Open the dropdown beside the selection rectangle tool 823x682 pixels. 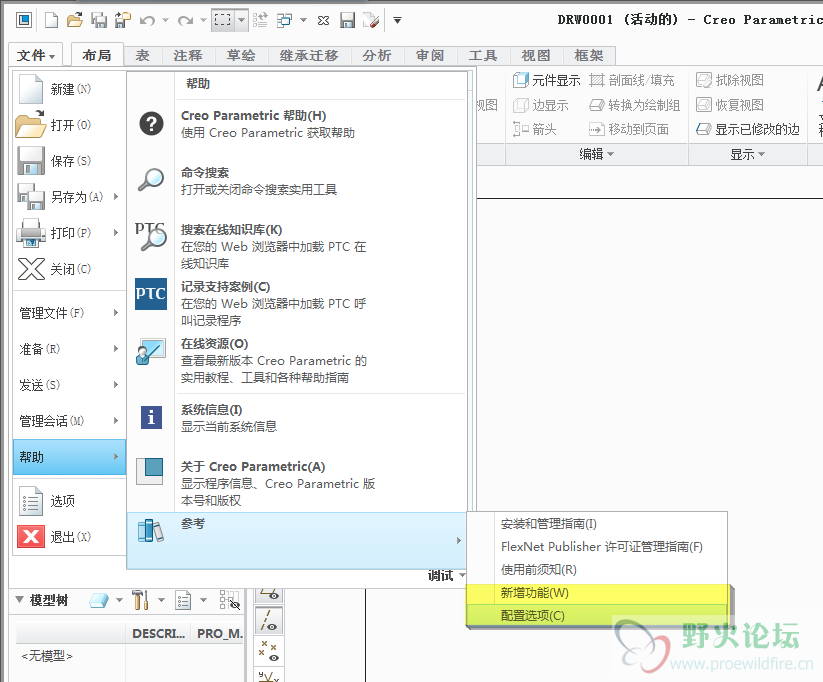tap(241, 20)
